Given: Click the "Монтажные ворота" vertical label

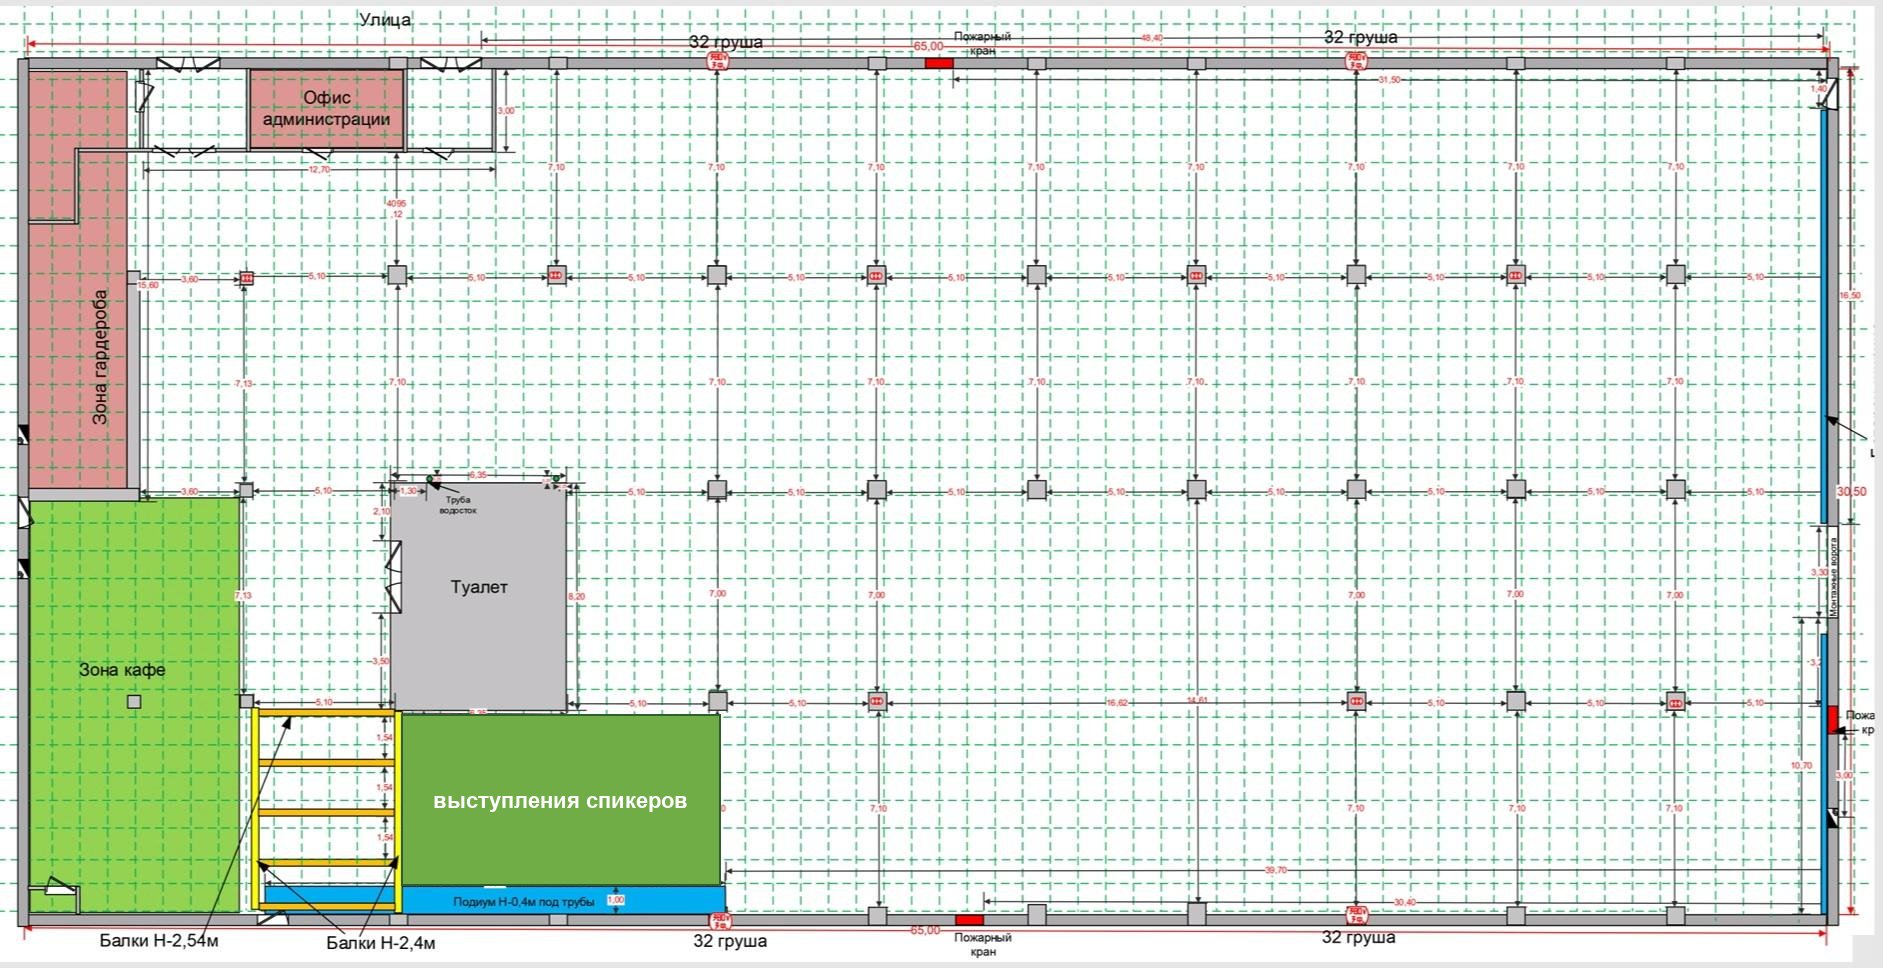Looking at the screenshot, I should pos(1834,578).
